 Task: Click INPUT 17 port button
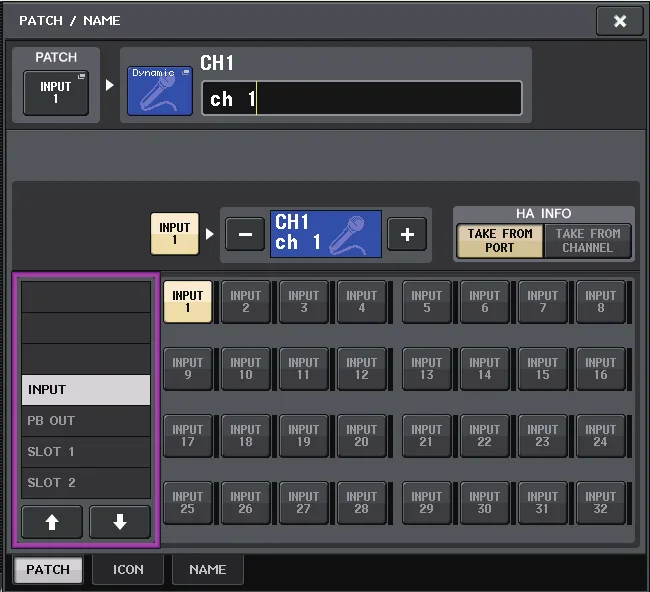(188, 436)
